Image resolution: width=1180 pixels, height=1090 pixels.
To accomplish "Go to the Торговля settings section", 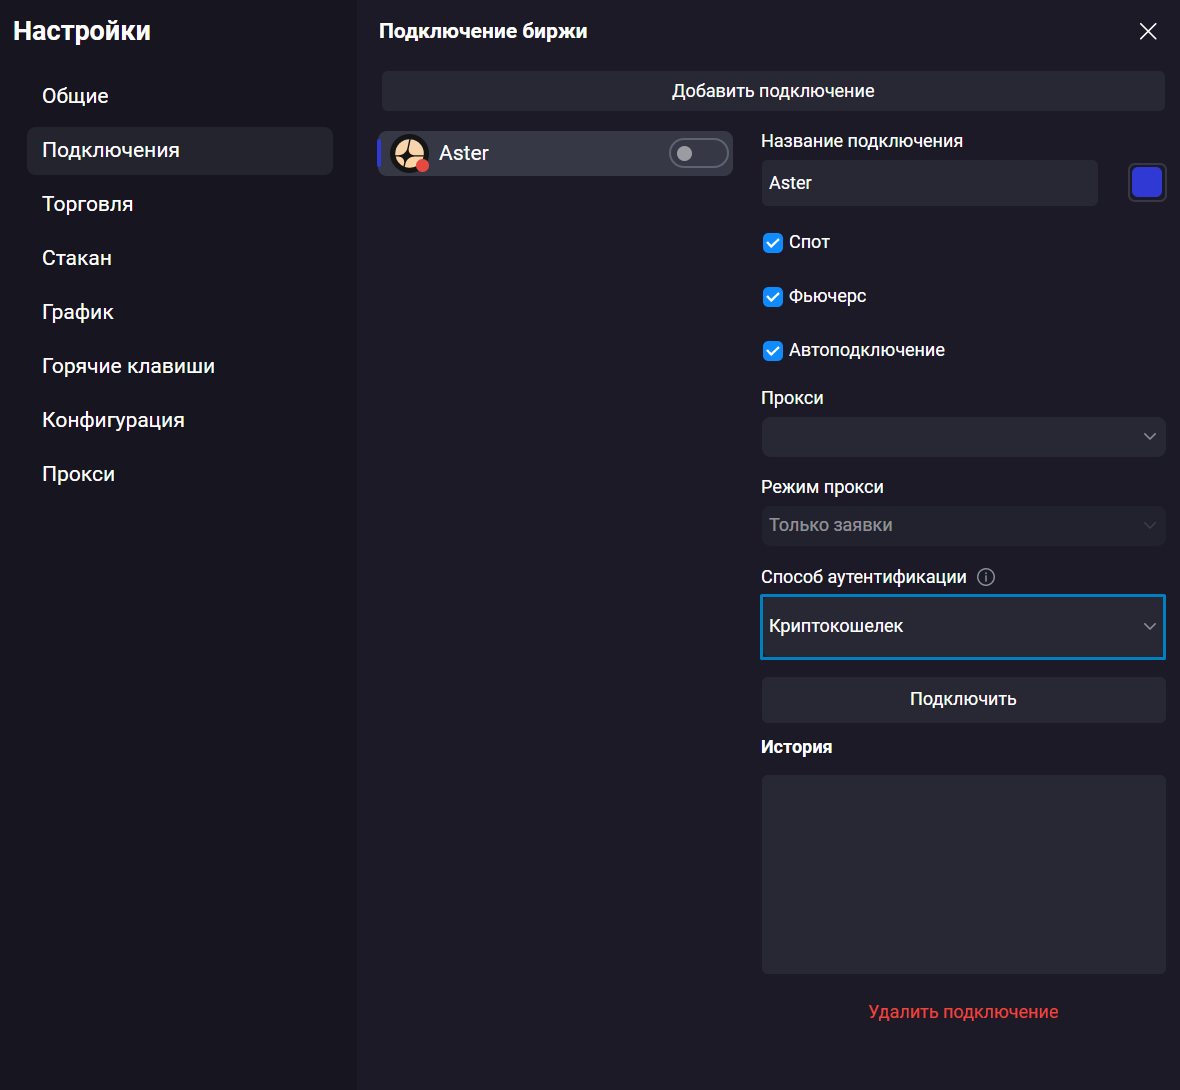I will tap(180, 205).
